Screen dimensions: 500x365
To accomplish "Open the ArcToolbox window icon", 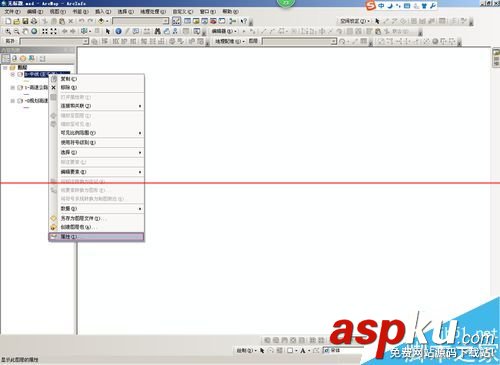I will (x=213, y=21).
